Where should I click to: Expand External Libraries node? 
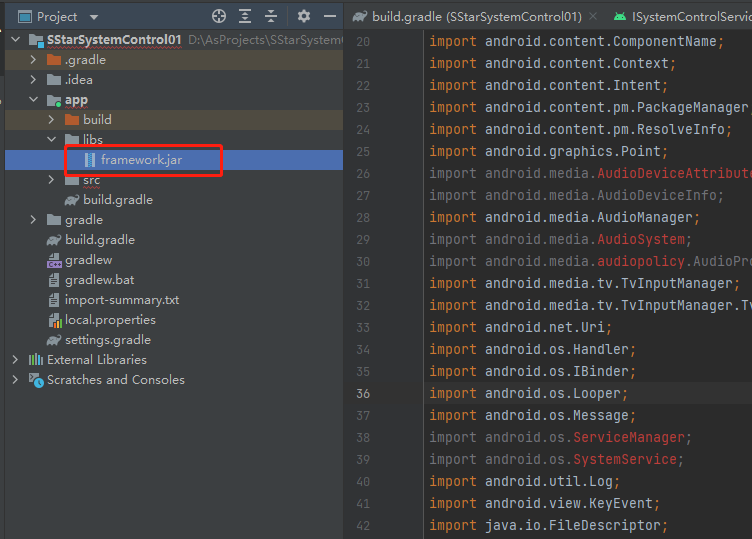(15, 360)
